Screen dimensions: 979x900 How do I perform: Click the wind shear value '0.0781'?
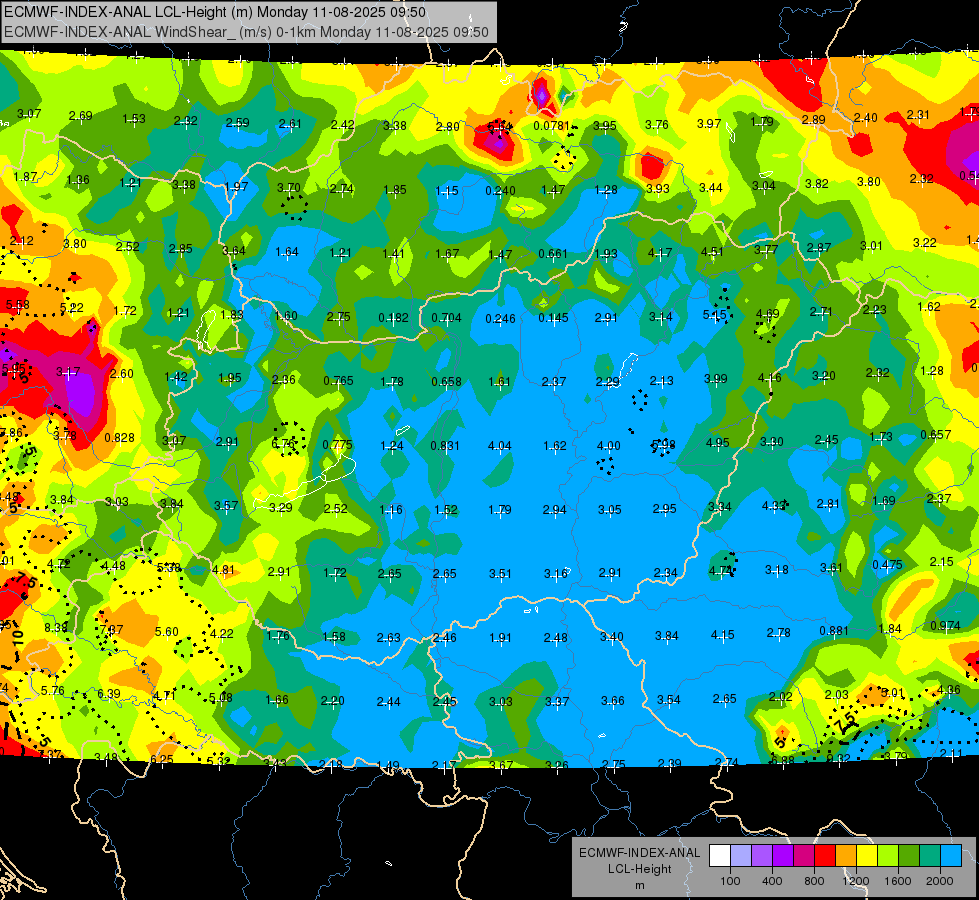[x=551, y=126]
